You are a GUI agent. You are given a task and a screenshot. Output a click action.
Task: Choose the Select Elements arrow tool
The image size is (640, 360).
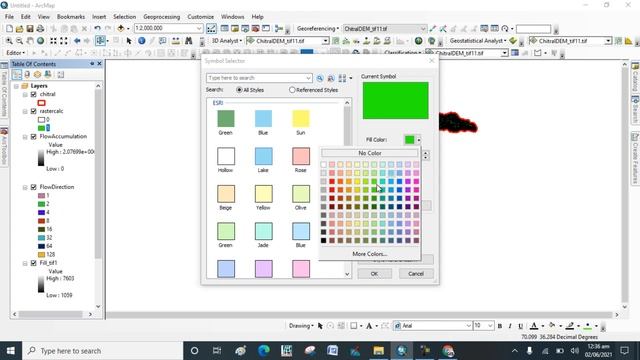coord(129,41)
